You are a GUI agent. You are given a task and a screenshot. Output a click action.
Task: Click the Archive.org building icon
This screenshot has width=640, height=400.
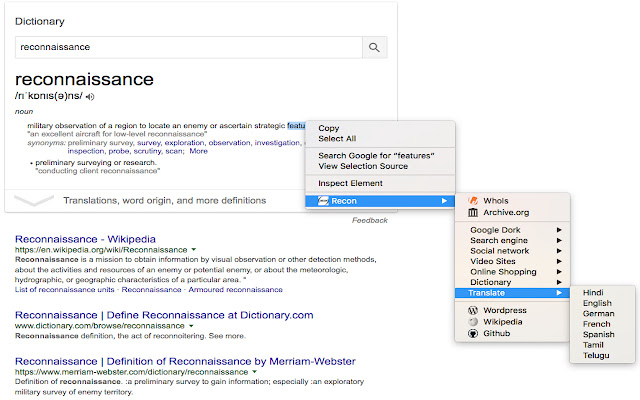(473, 212)
